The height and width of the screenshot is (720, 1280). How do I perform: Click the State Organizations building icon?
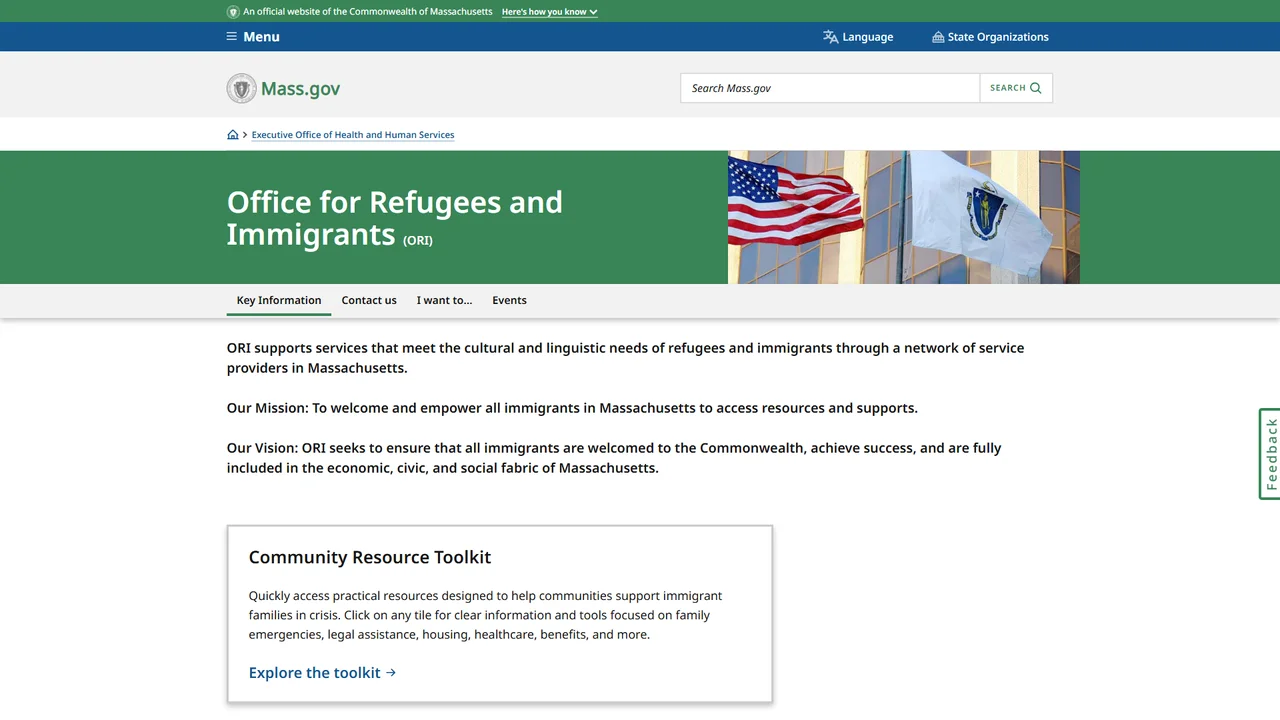pos(938,37)
